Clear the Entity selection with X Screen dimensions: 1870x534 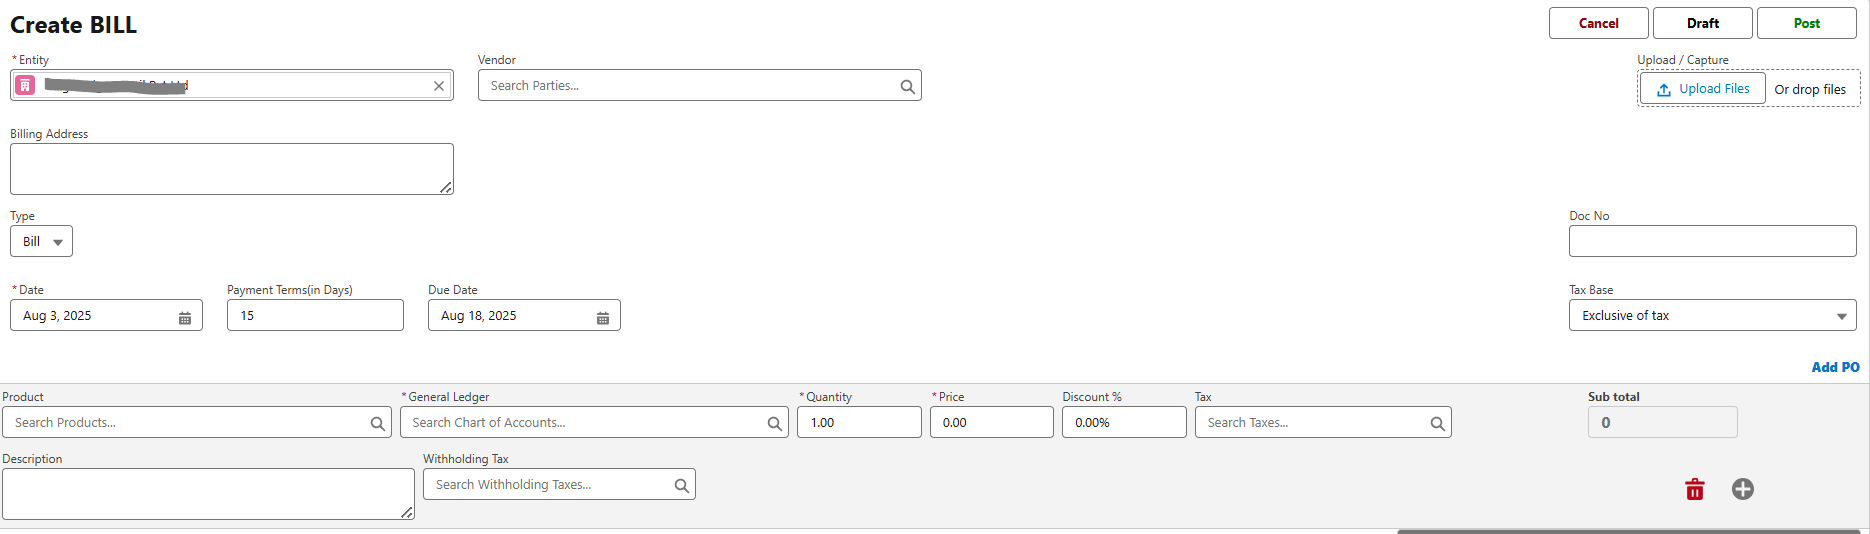[439, 86]
